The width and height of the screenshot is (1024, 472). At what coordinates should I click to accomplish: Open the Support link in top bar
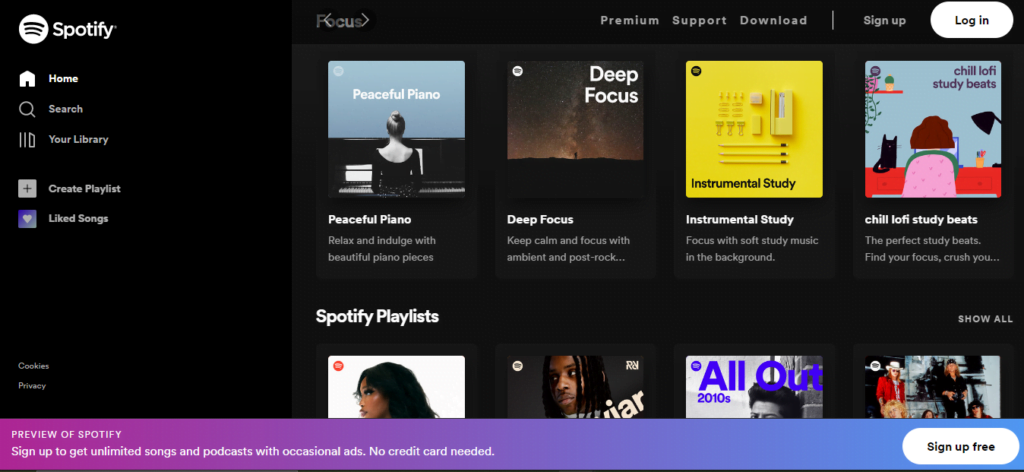point(699,20)
